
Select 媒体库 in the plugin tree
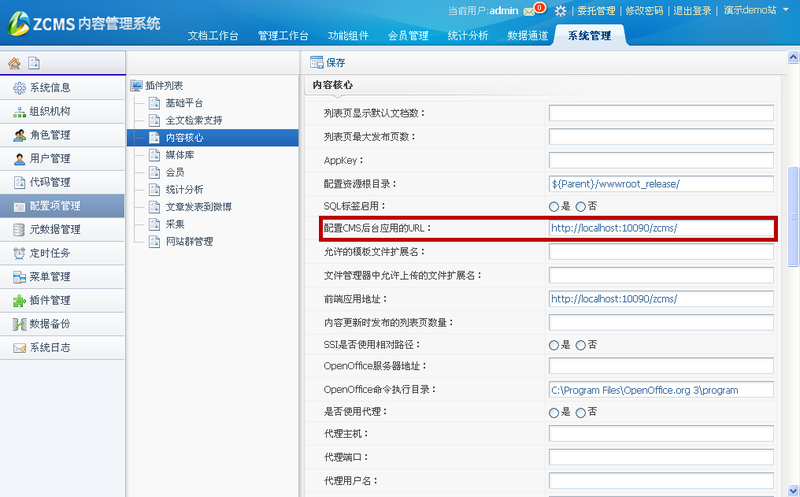point(180,154)
